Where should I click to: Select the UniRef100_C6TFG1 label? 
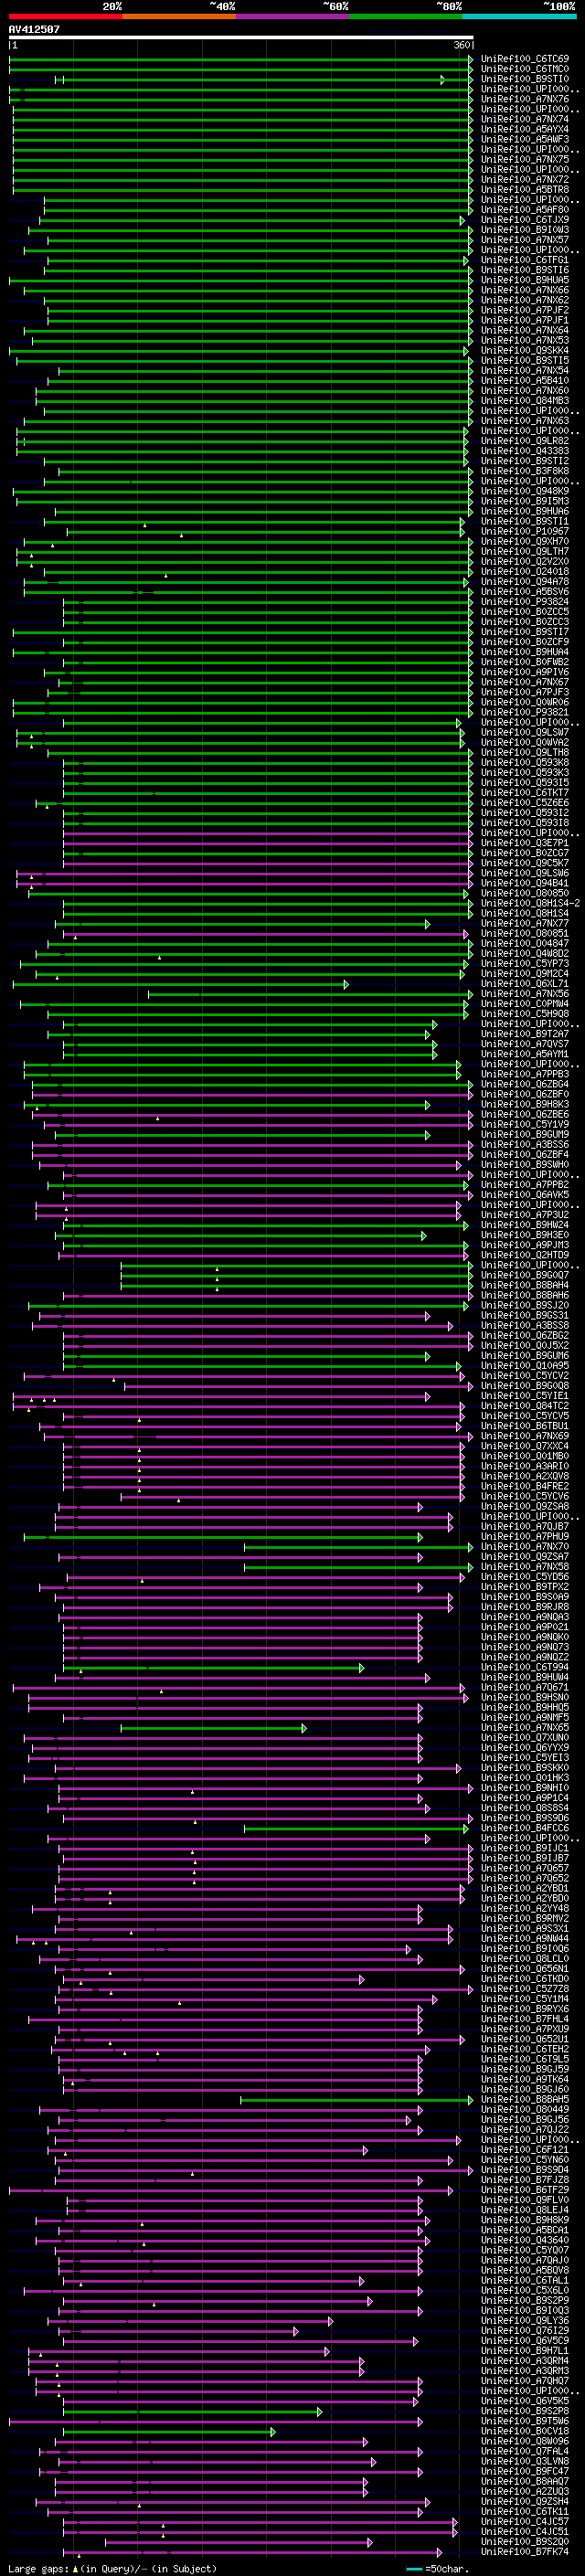[525, 260]
